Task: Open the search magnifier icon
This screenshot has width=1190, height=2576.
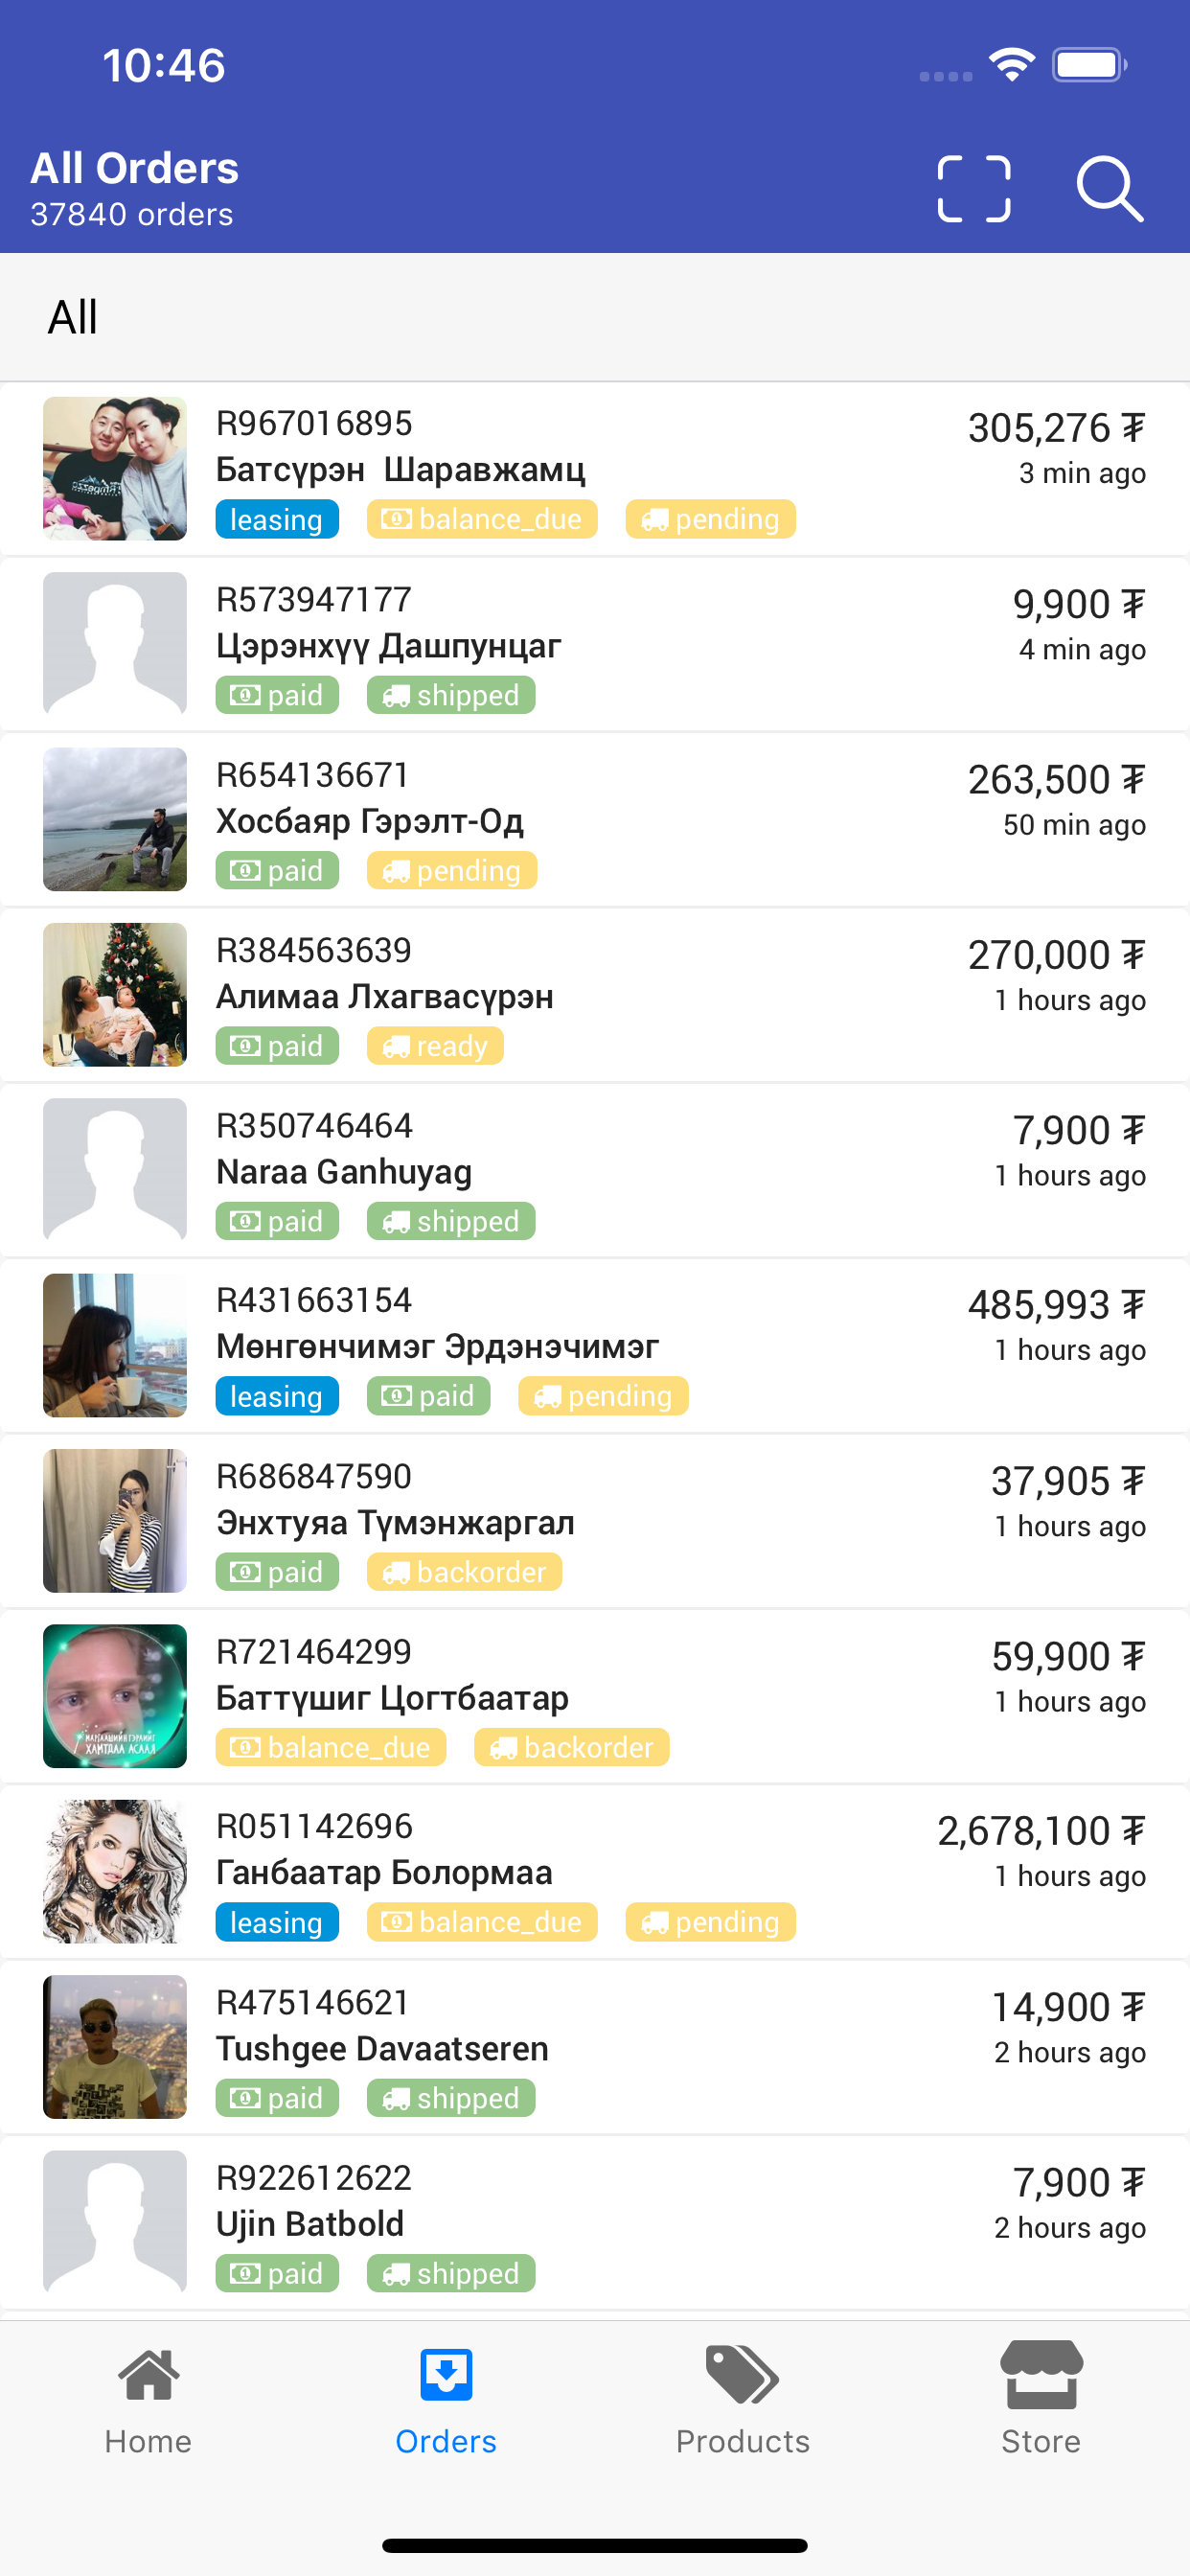Action: 1109,188
